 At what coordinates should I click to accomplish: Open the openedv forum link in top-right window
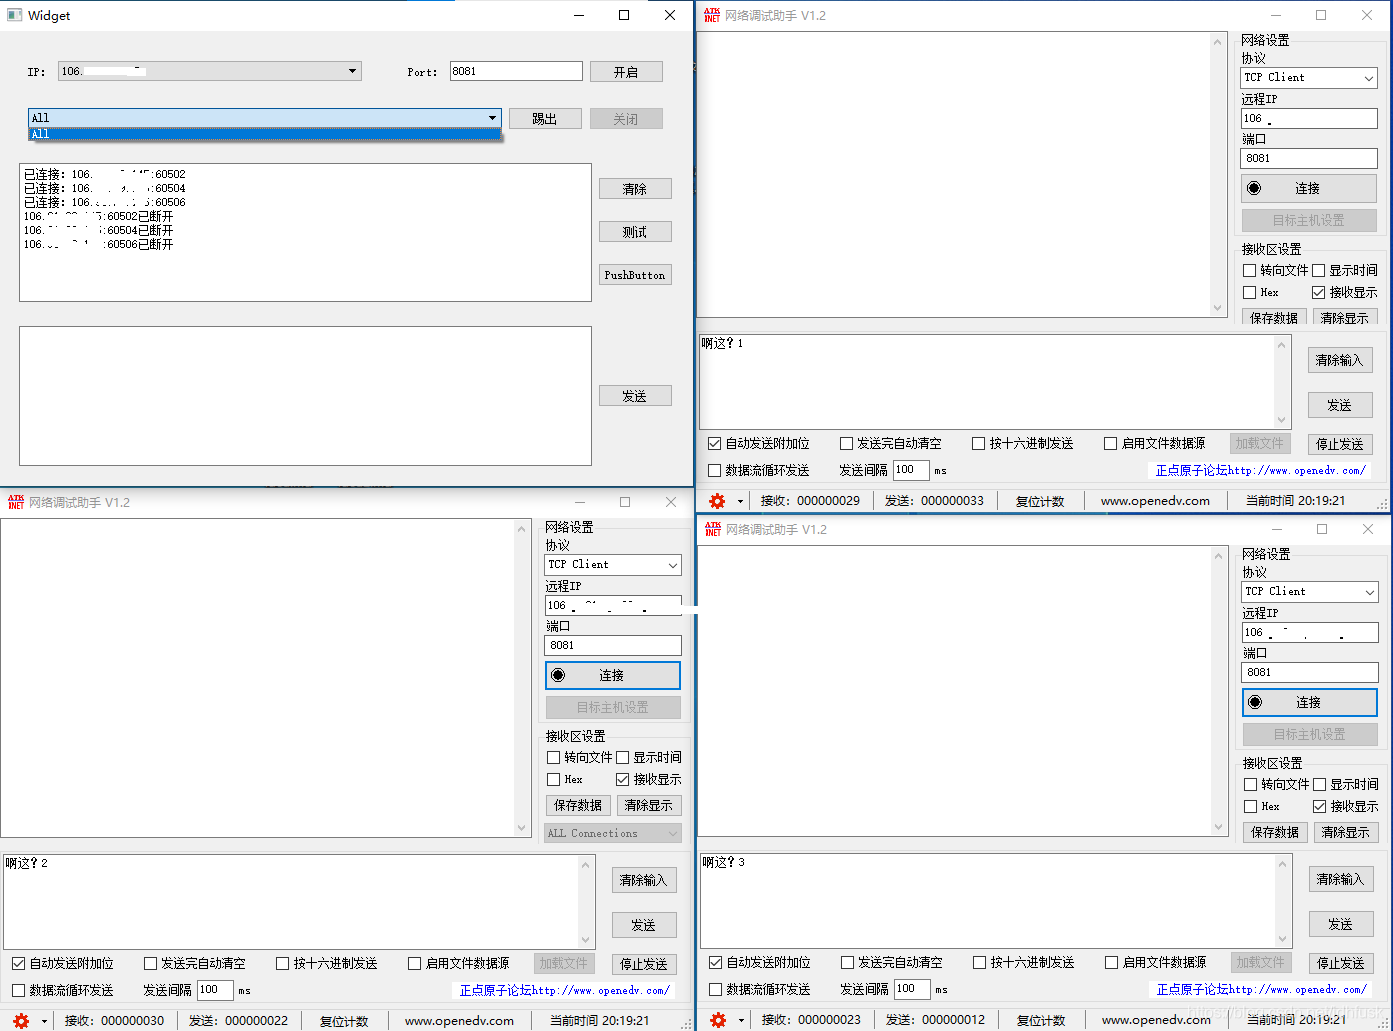pyautogui.click(x=1261, y=470)
